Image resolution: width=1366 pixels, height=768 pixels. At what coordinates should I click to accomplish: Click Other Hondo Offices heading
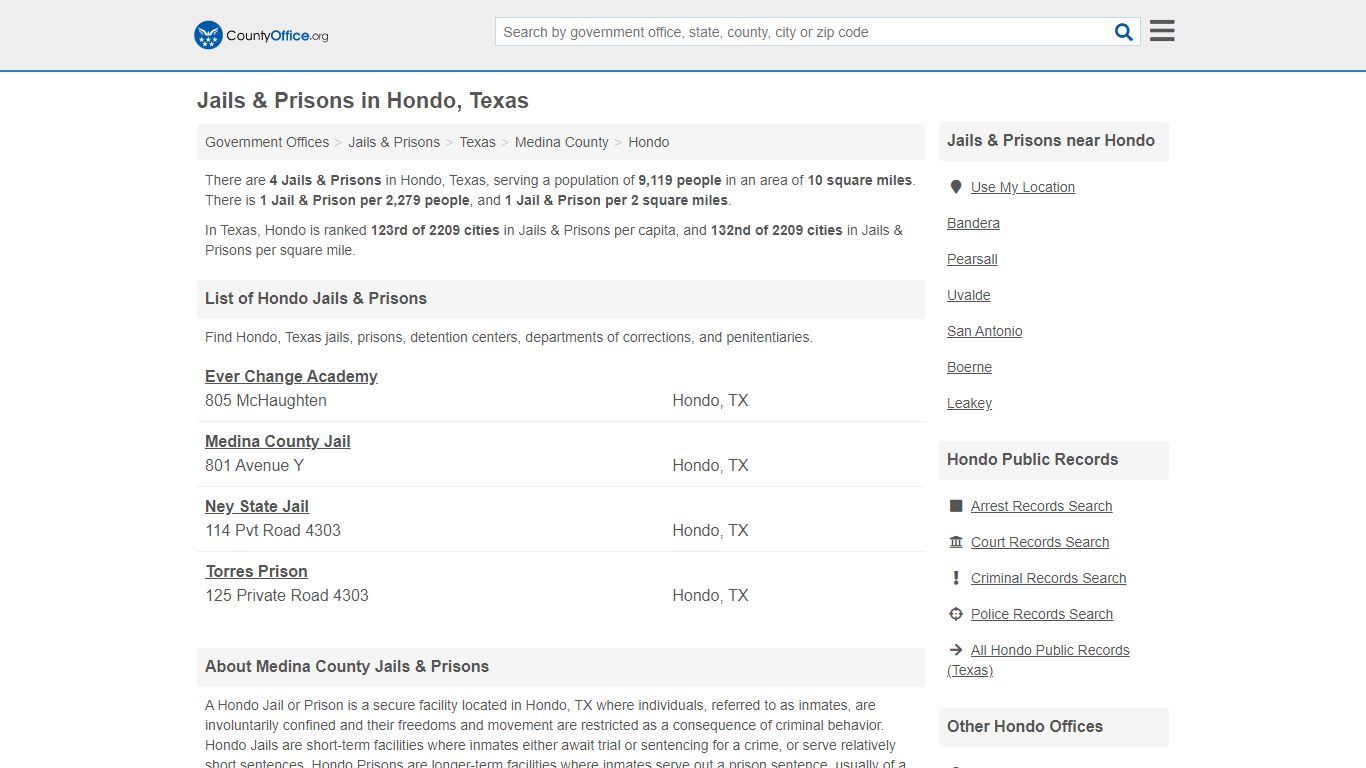[1025, 726]
